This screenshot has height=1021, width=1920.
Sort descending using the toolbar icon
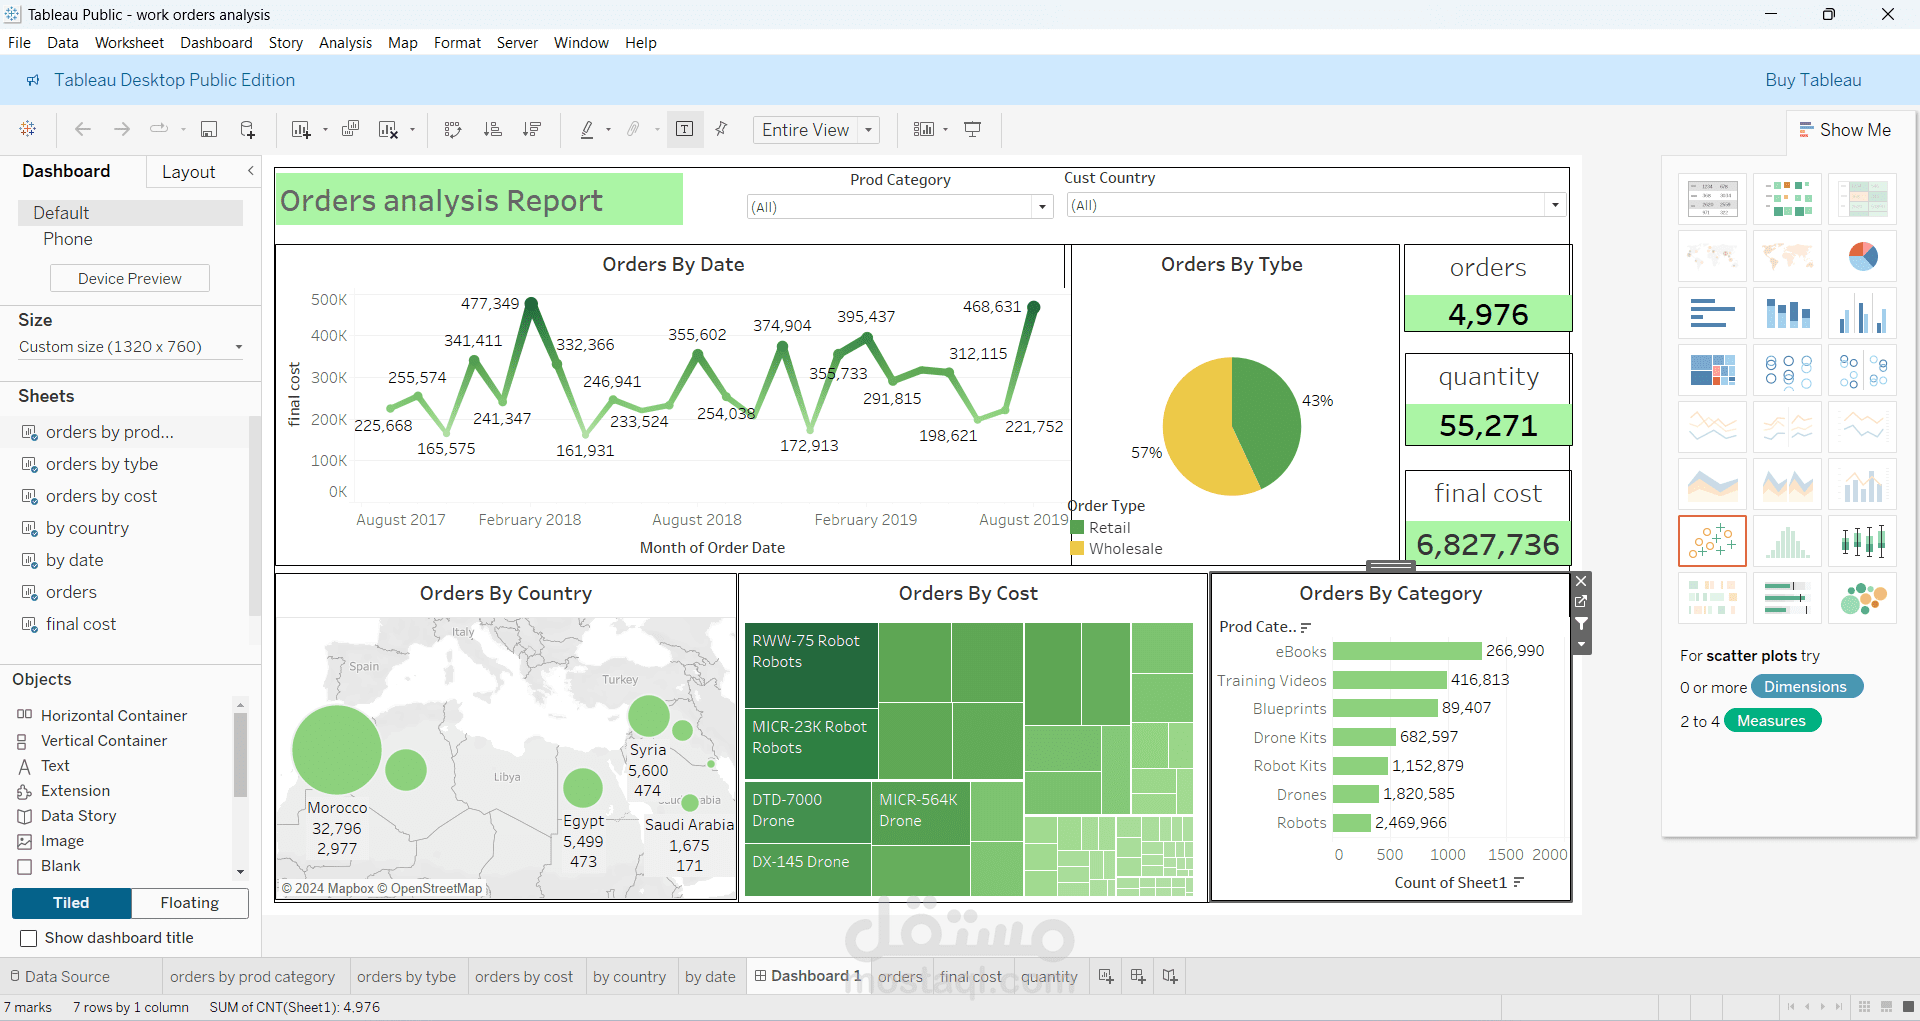point(533,129)
